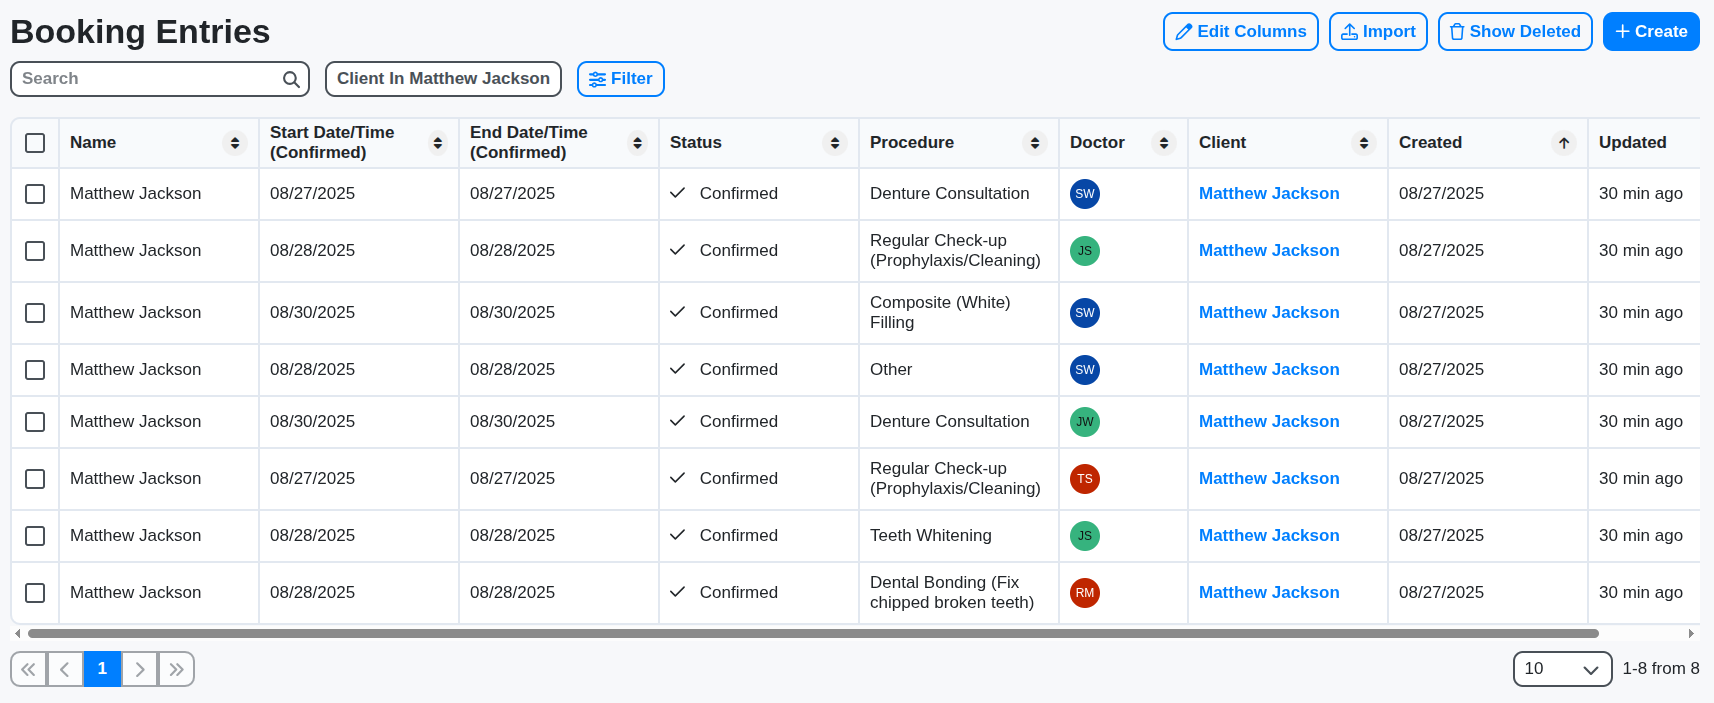Sort by the Doctor column

(x=1164, y=143)
